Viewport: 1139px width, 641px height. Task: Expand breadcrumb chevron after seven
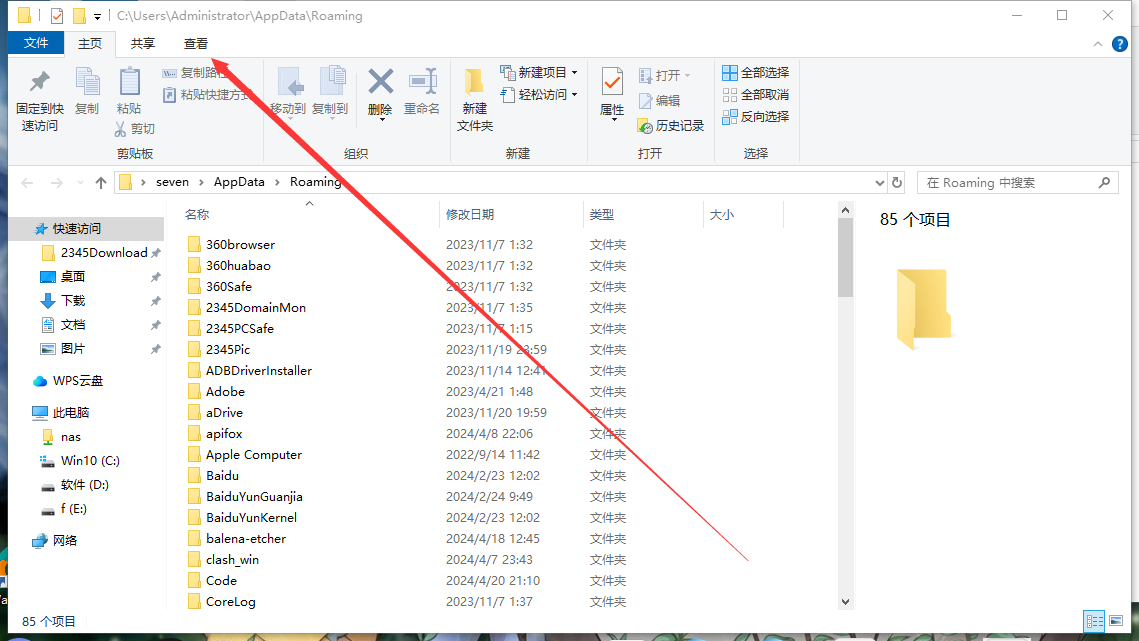click(x=201, y=182)
